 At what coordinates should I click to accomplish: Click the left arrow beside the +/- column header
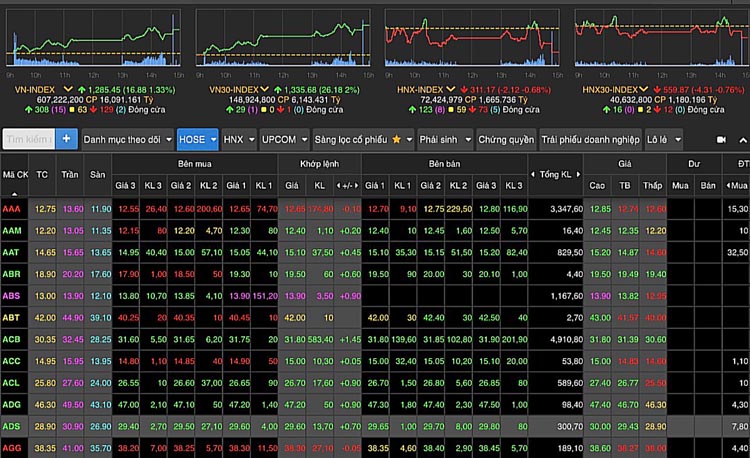tap(336, 185)
